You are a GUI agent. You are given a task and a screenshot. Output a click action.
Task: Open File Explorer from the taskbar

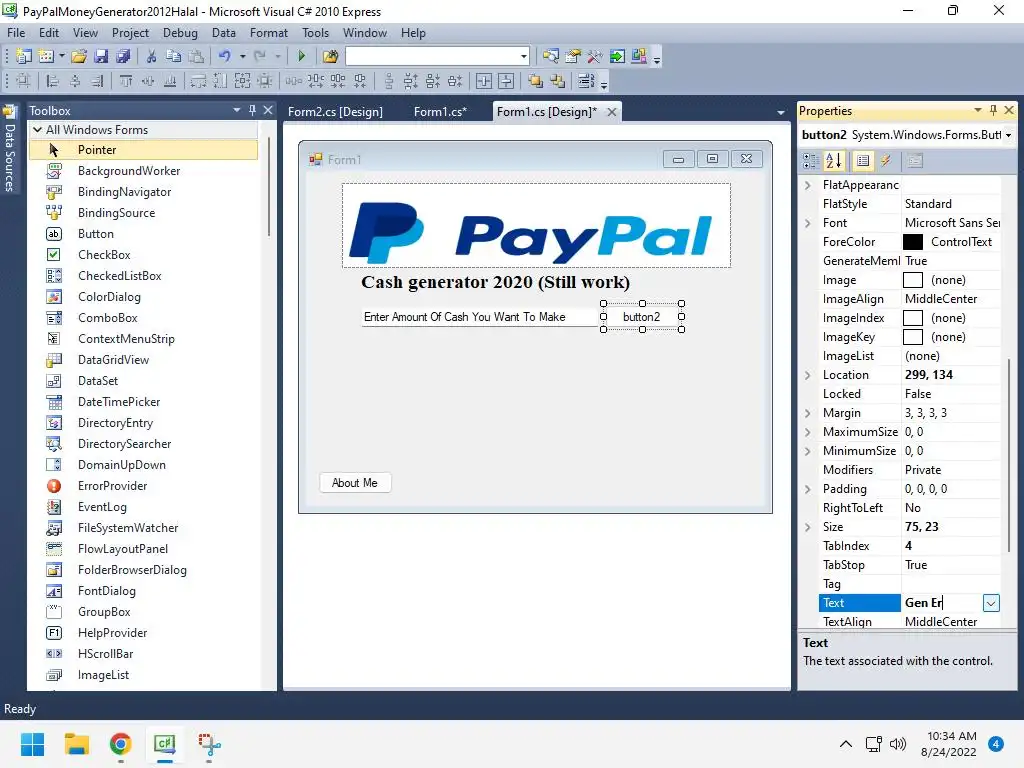[x=76, y=744]
